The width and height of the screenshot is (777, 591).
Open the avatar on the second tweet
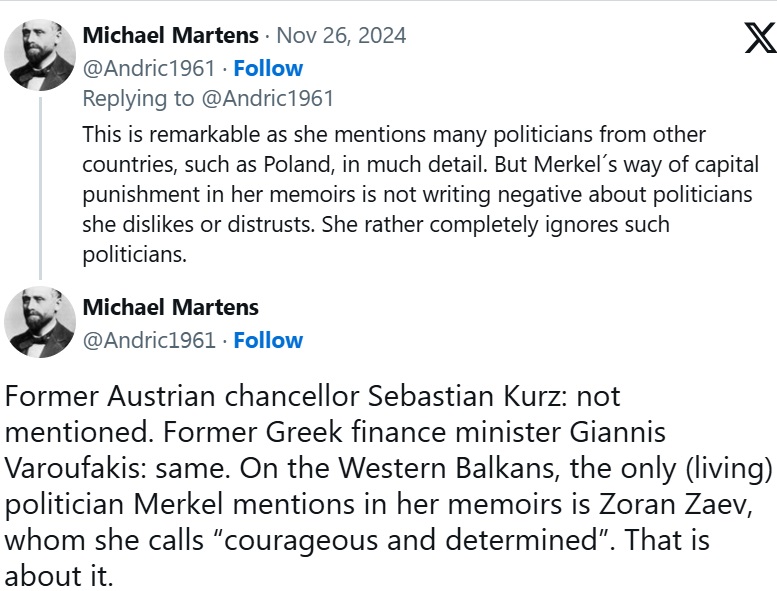40,324
